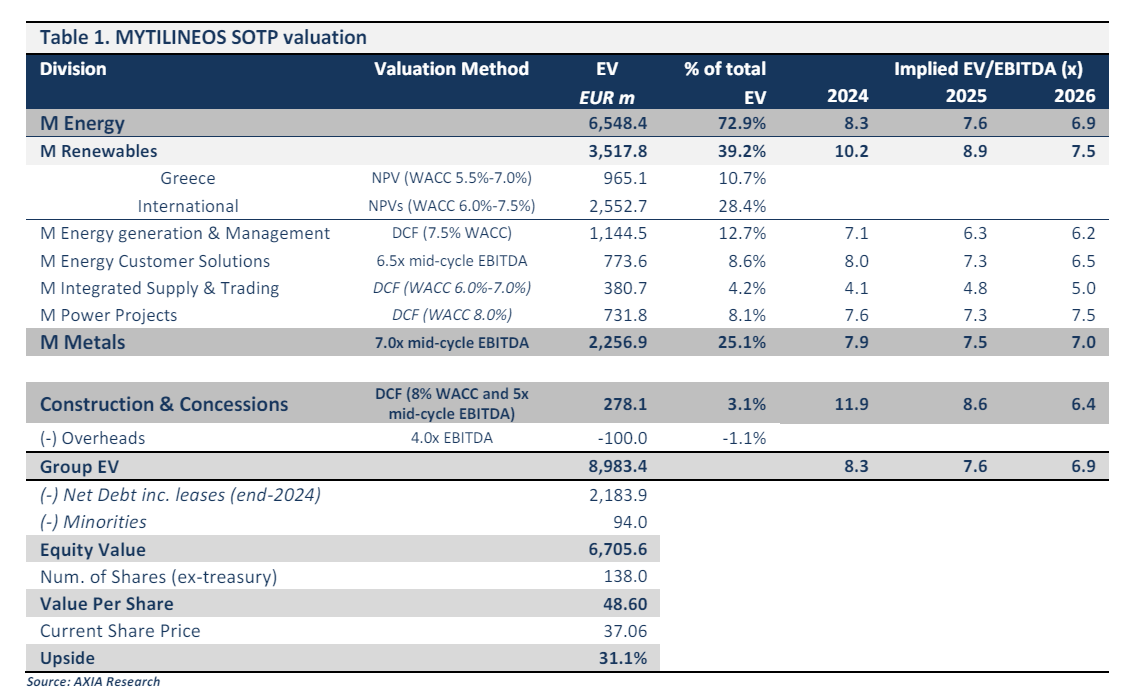The height and width of the screenshot is (699, 1129).
Task: Select the 'Group EV' row label
Action: (x=79, y=466)
